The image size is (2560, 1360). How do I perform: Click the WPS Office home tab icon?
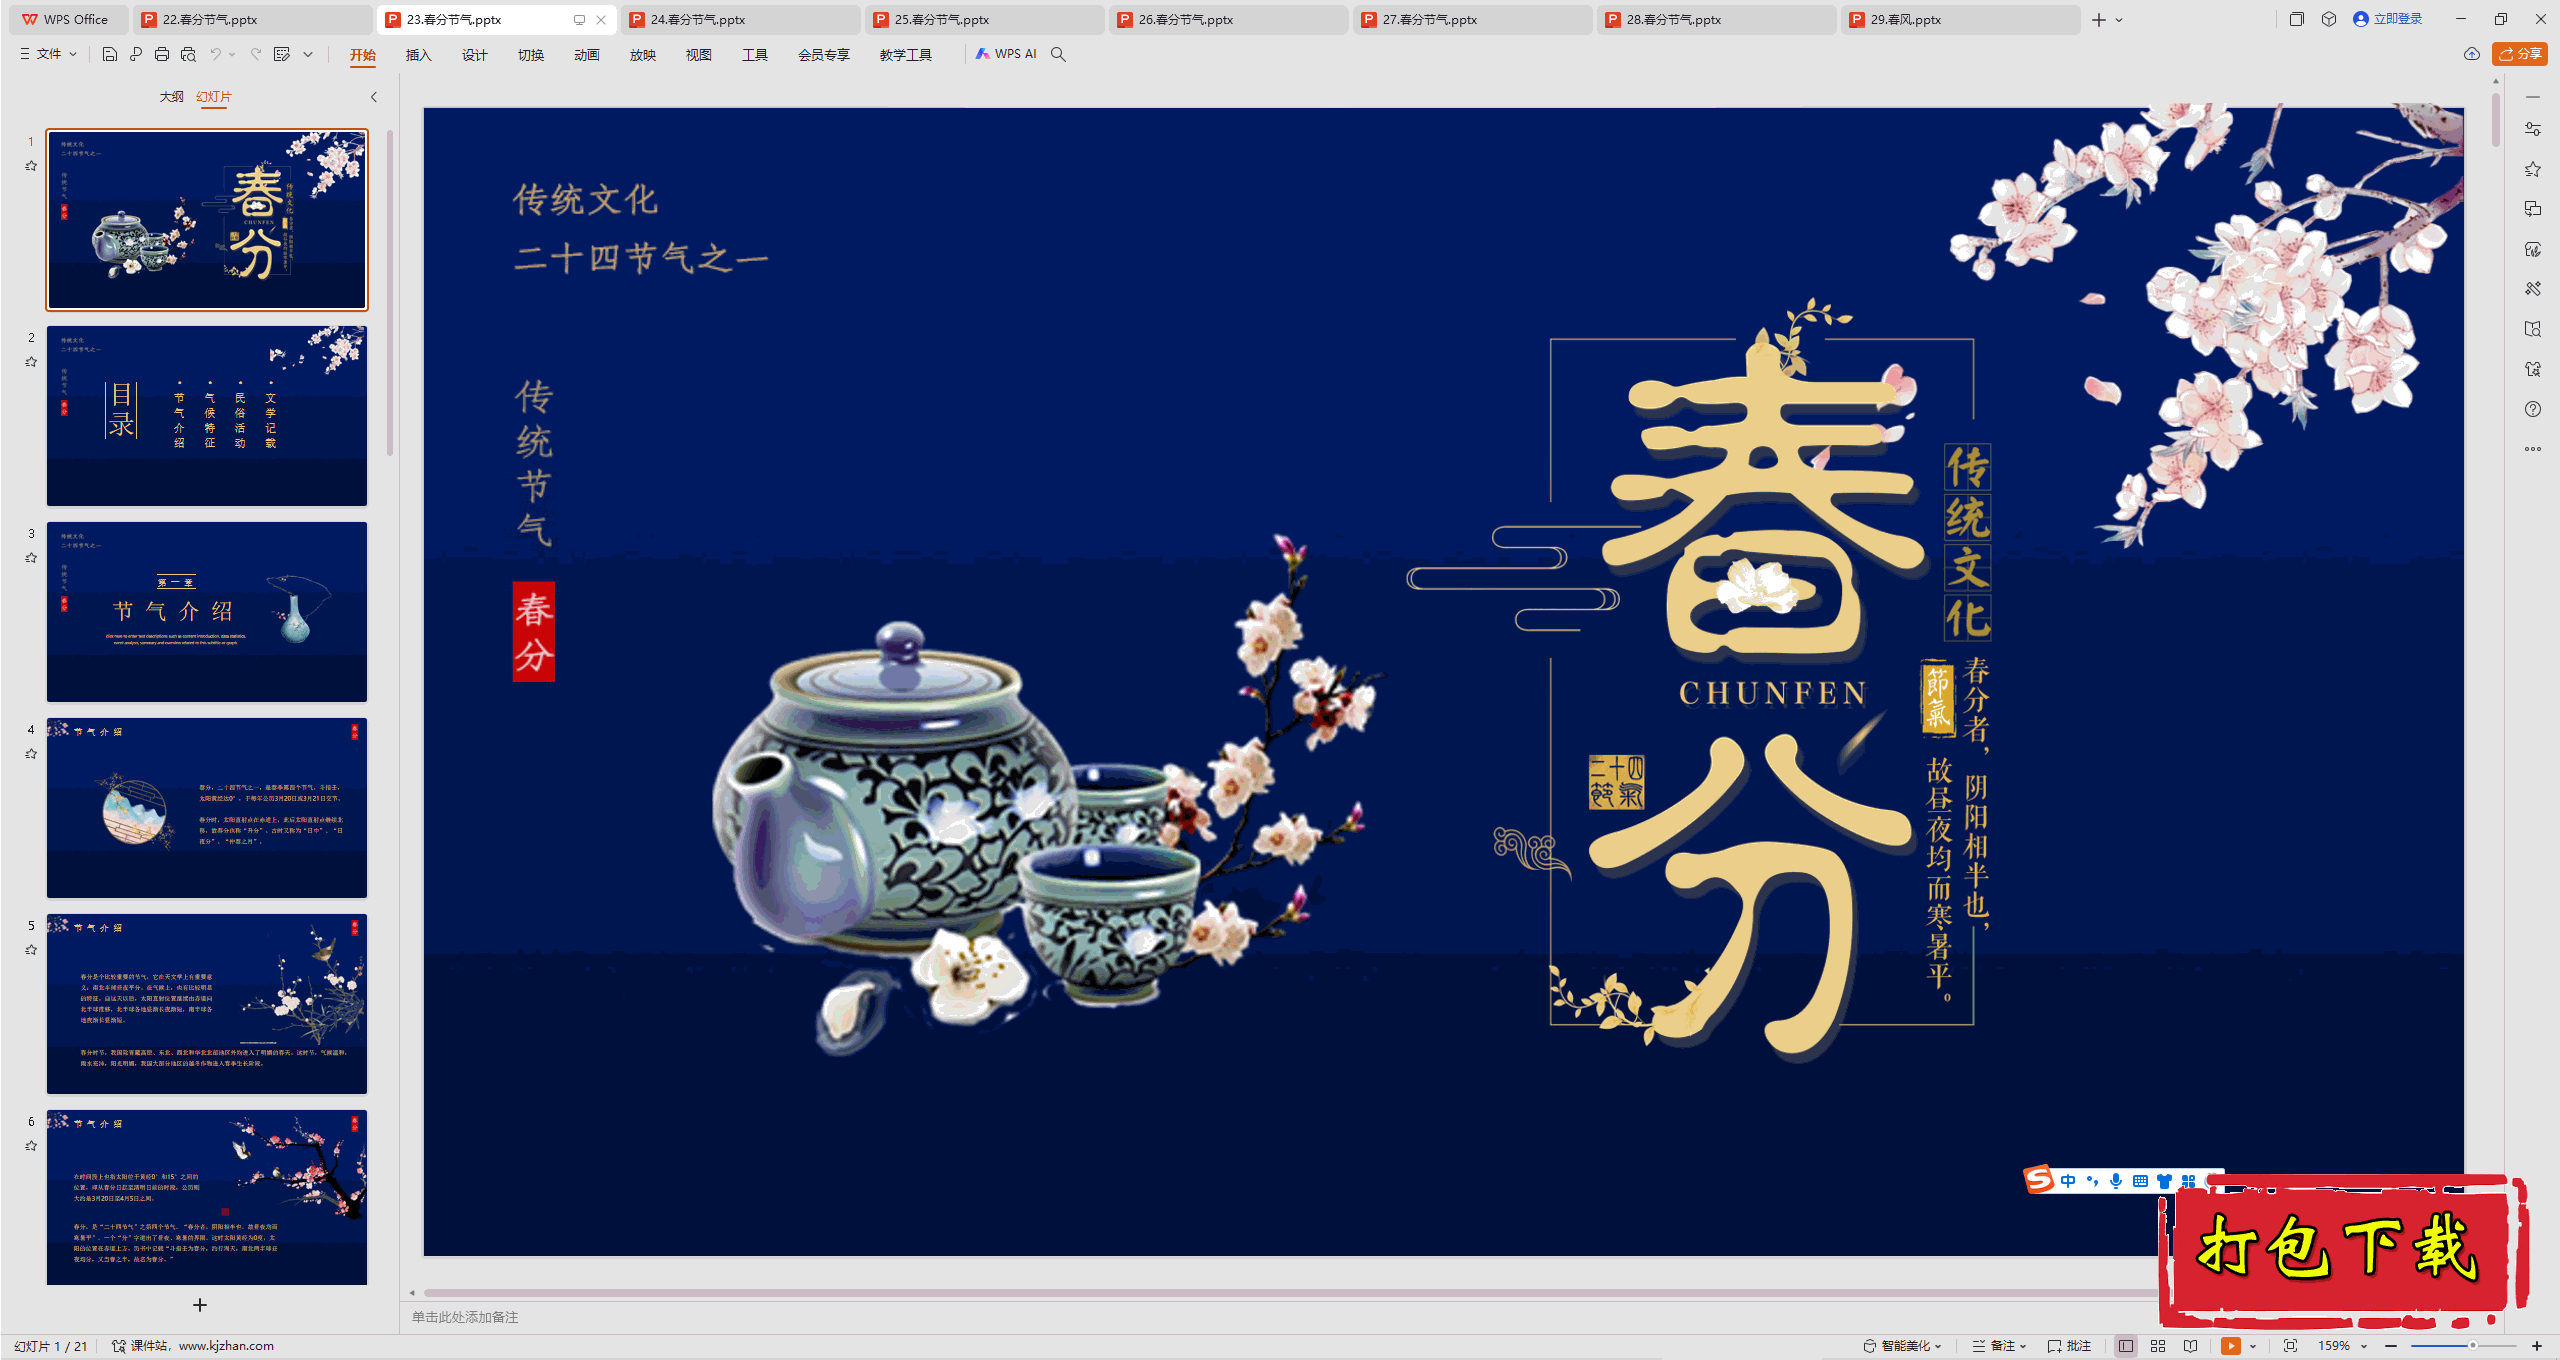pos(66,19)
